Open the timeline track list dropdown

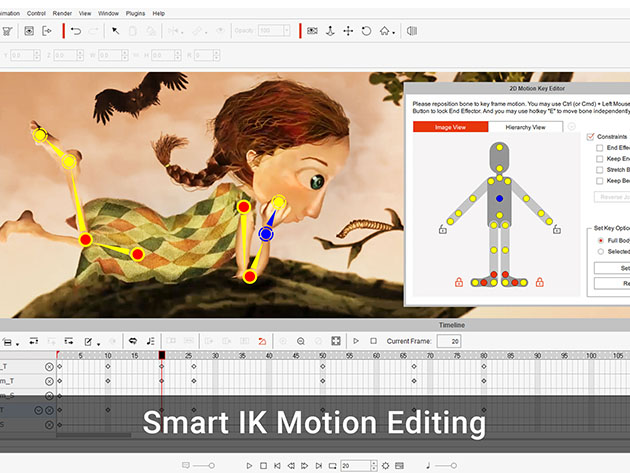tap(17, 344)
